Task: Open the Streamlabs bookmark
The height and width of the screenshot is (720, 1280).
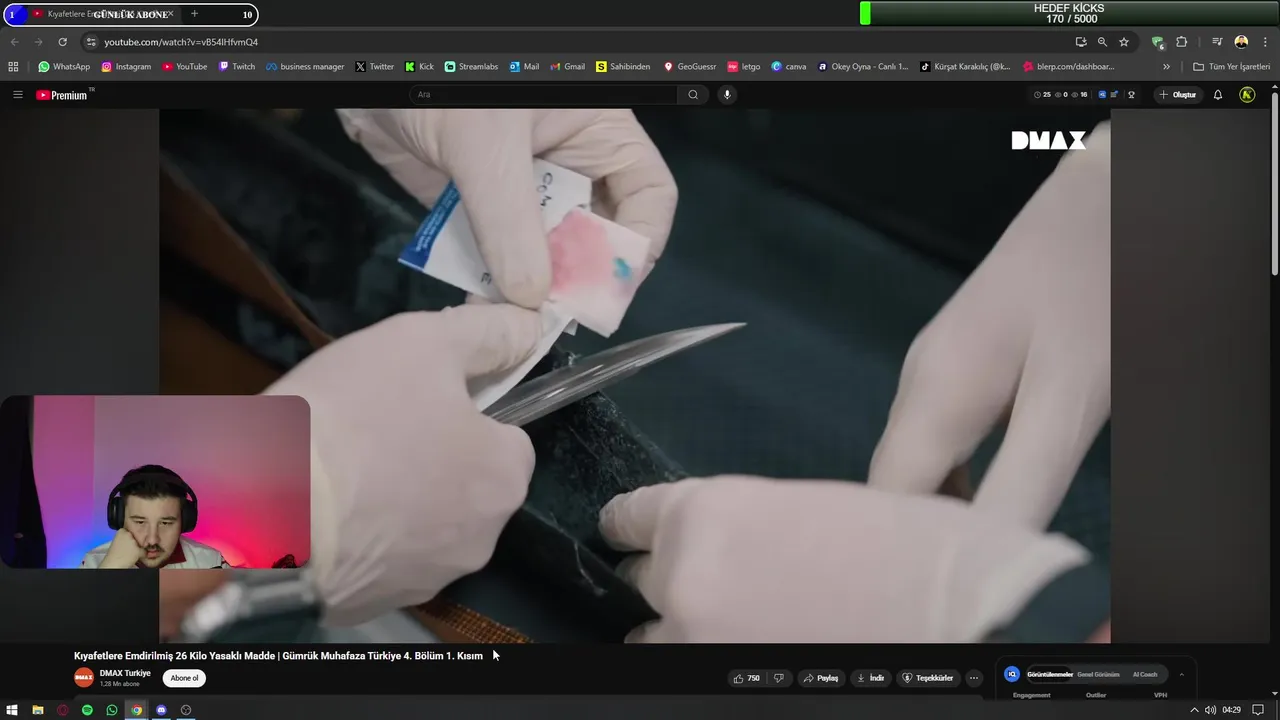Action: pyautogui.click(x=471, y=67)
